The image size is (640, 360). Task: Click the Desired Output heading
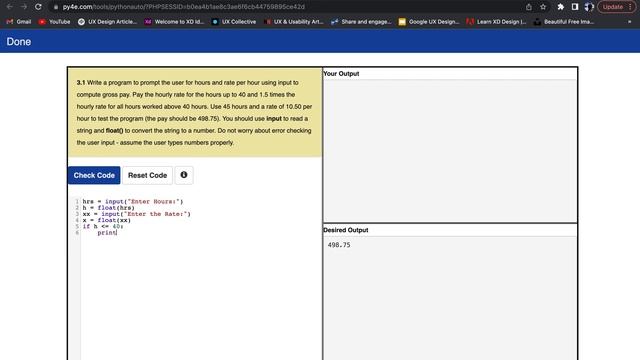346,230
